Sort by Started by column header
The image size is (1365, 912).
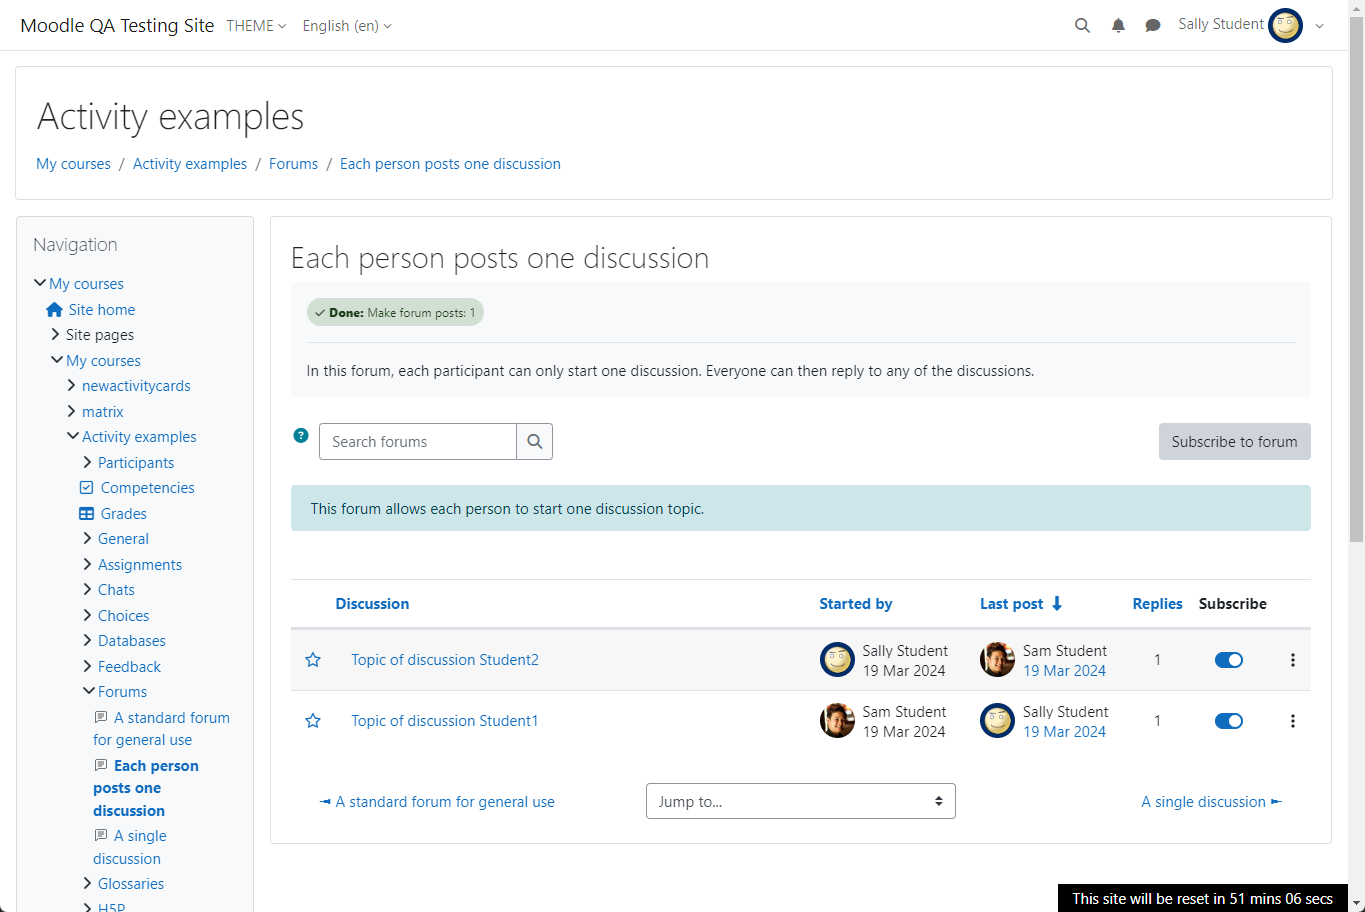coord(856,604)
